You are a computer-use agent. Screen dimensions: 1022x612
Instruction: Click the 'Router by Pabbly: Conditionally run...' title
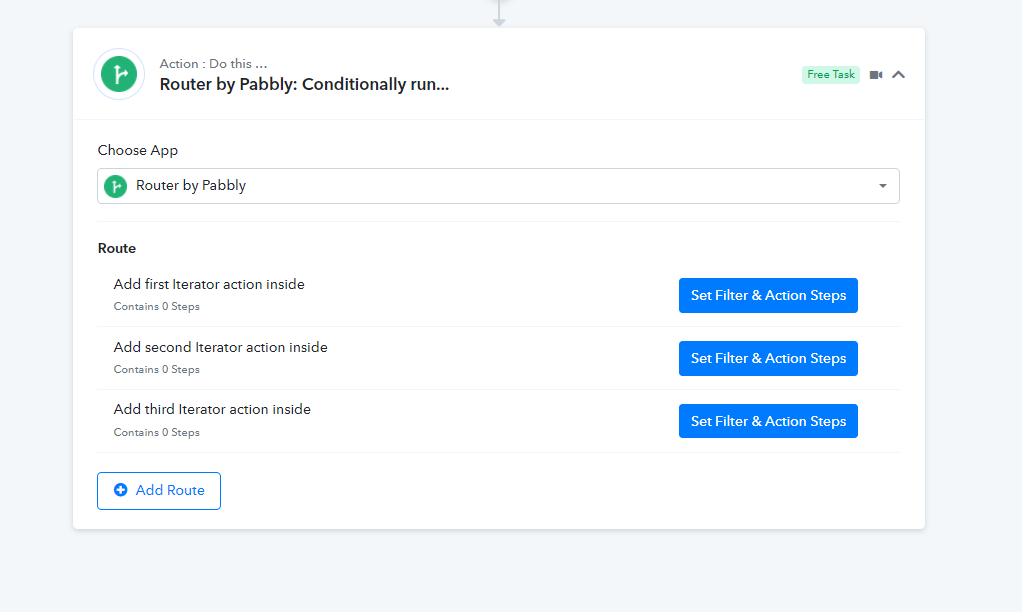click(304, 85)
